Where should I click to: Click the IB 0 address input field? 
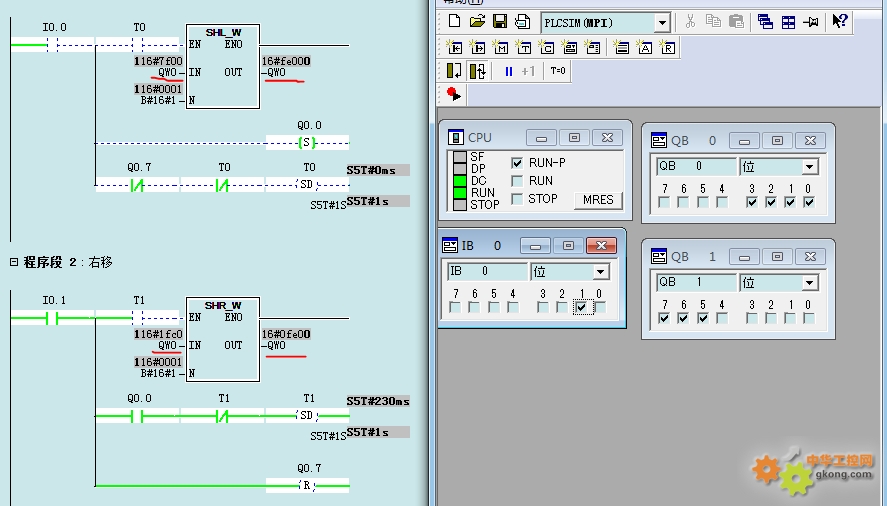point(487,272)
